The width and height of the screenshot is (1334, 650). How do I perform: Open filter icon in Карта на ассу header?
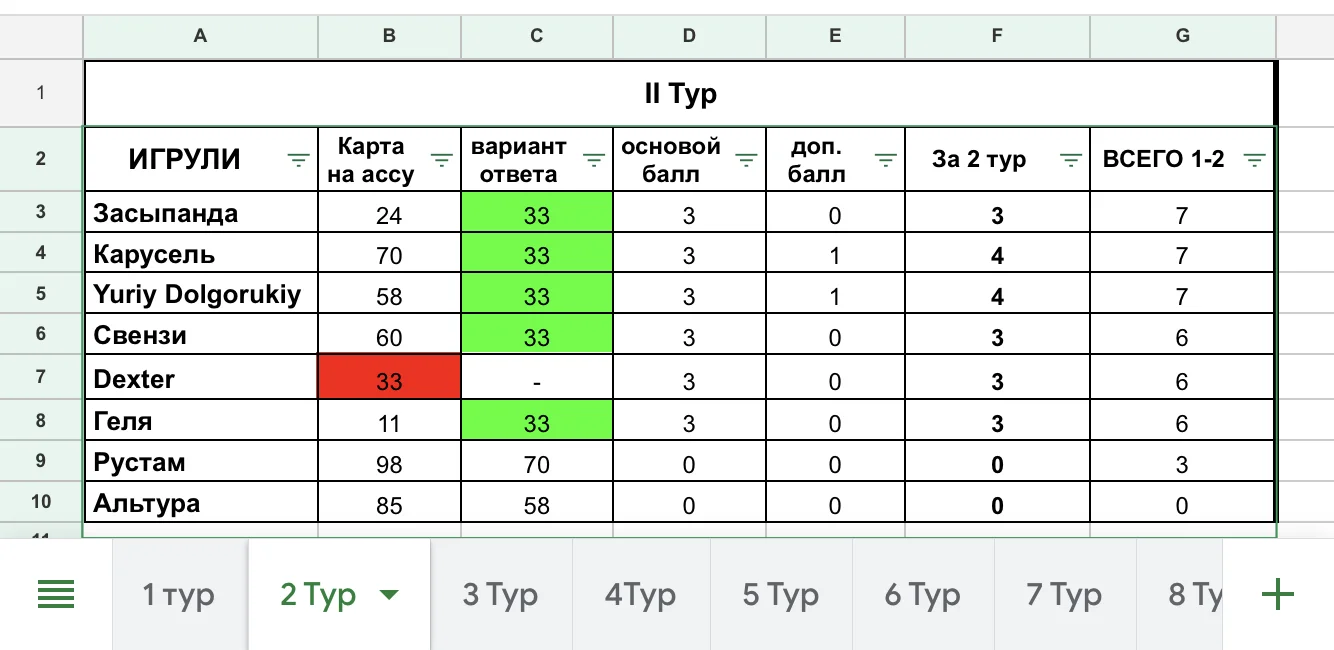(x=441, y=160)
